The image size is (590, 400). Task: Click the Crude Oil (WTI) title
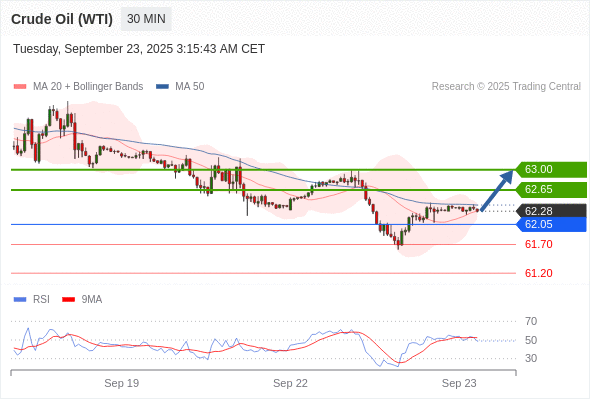(x=62, y=19)
